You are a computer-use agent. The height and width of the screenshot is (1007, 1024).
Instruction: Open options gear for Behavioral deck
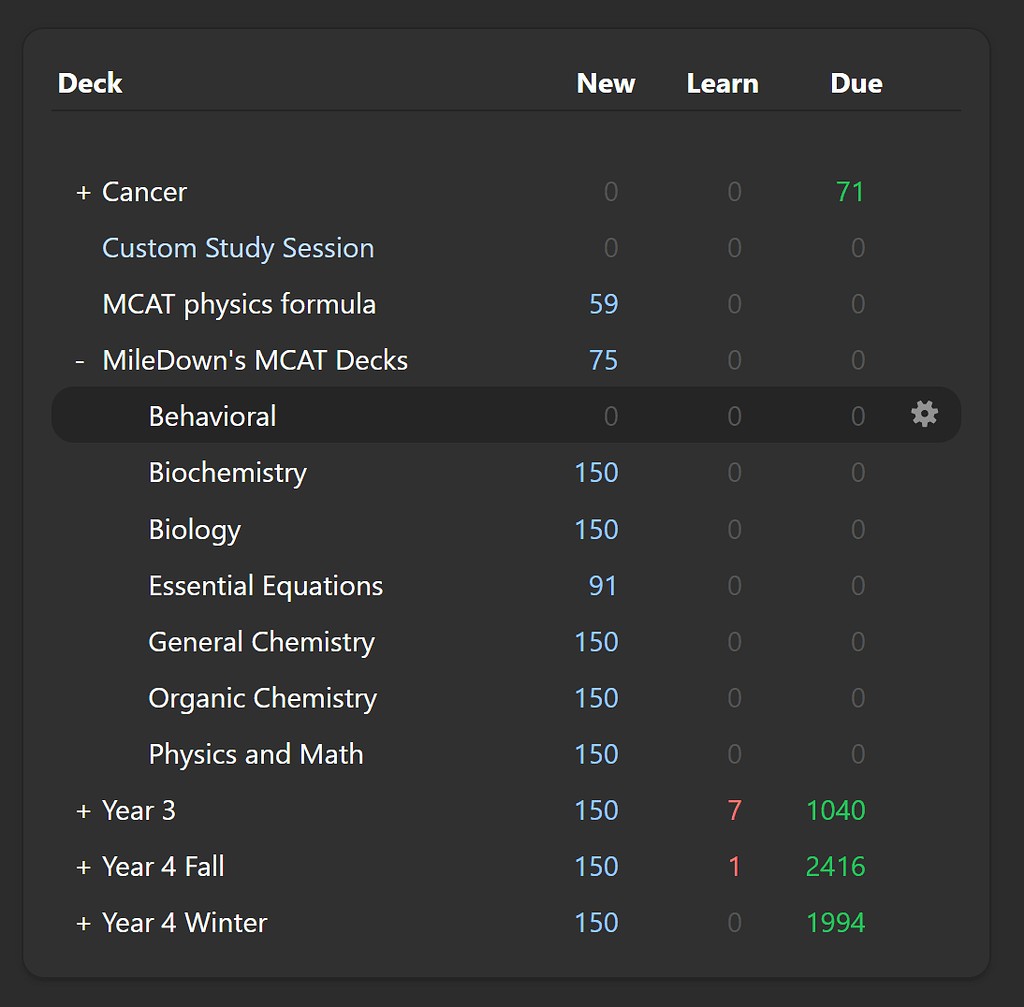point(924,414)
